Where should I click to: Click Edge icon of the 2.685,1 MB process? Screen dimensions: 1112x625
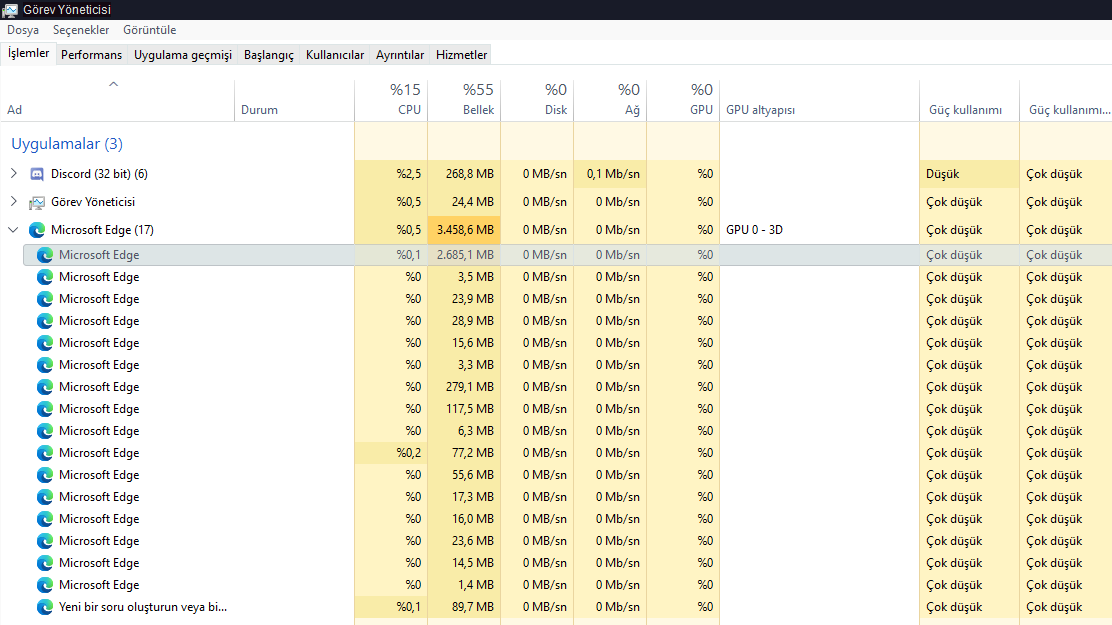(45, 255)
